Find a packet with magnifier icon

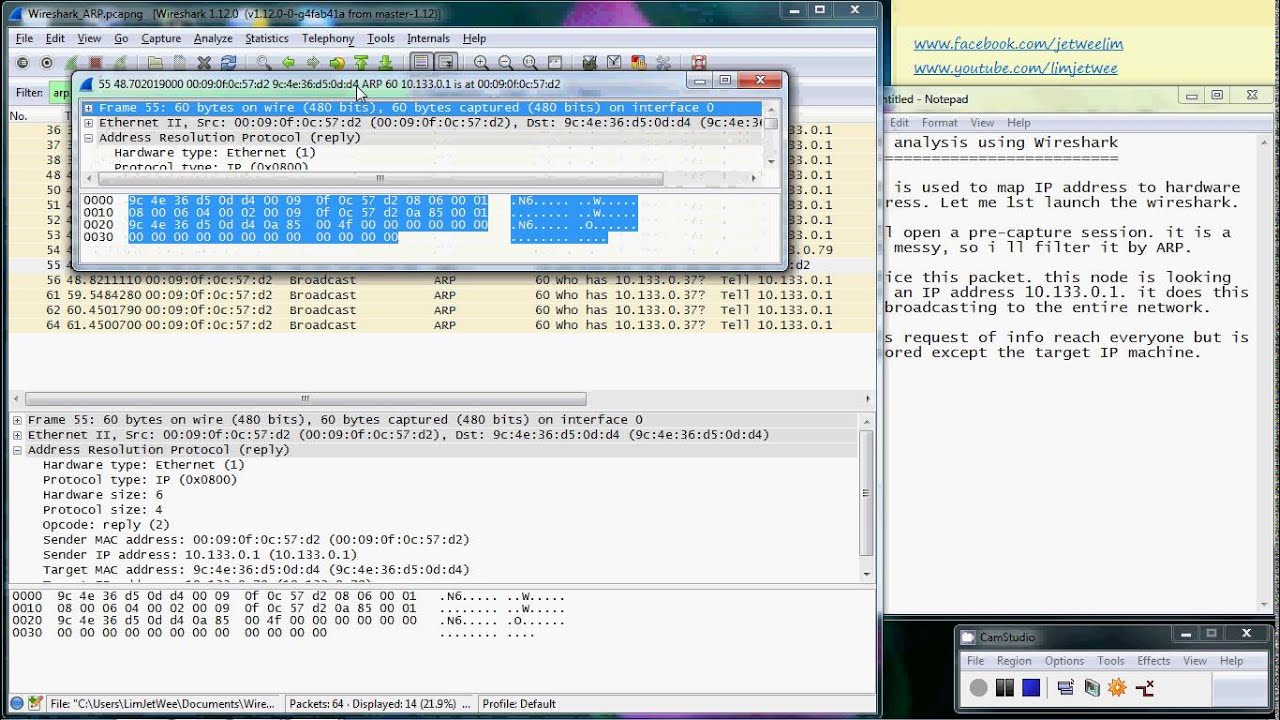(263, 62)
